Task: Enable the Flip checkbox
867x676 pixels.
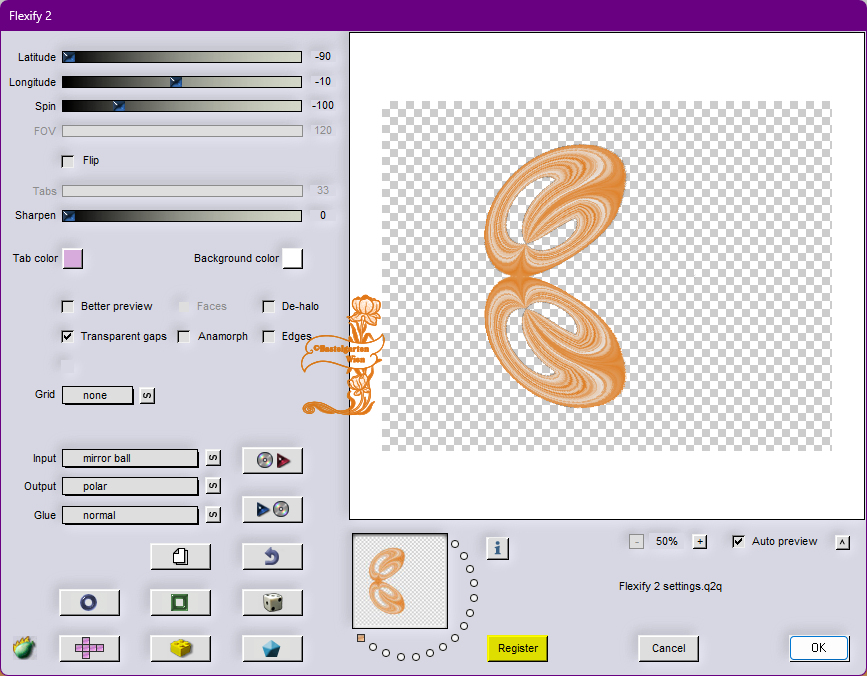Action: pyautogui.click(x=68, y=161)
